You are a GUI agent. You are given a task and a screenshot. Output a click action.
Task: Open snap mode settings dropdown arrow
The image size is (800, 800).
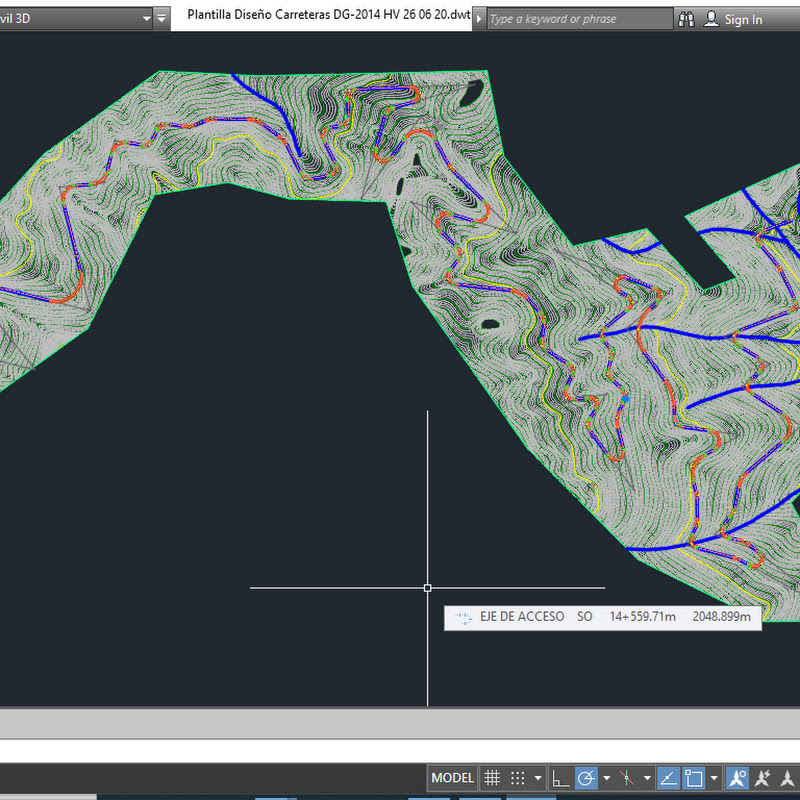pyautogui.click(x=538, y=778)
